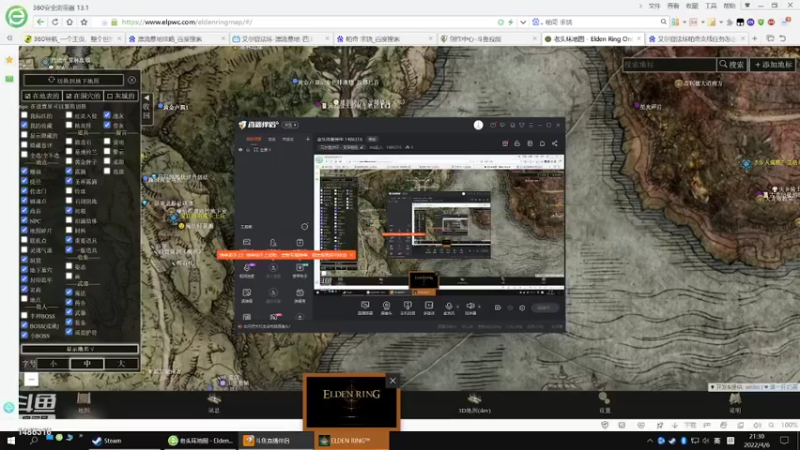Open the mode dropdown beside the streaming app logo

pos(291,125)
